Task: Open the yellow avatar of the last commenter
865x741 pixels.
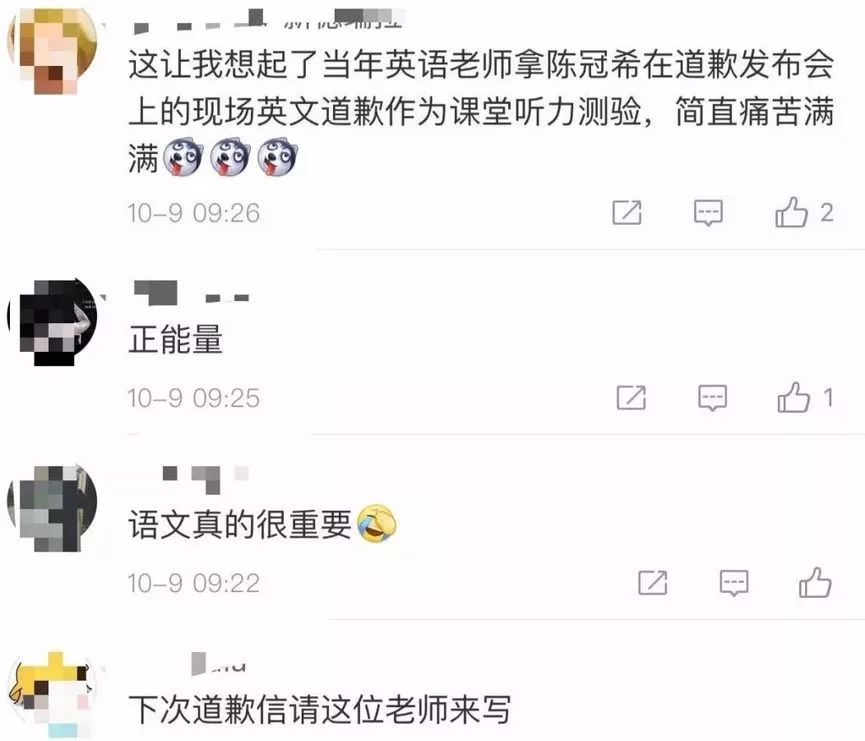Action: coord(53,694)
